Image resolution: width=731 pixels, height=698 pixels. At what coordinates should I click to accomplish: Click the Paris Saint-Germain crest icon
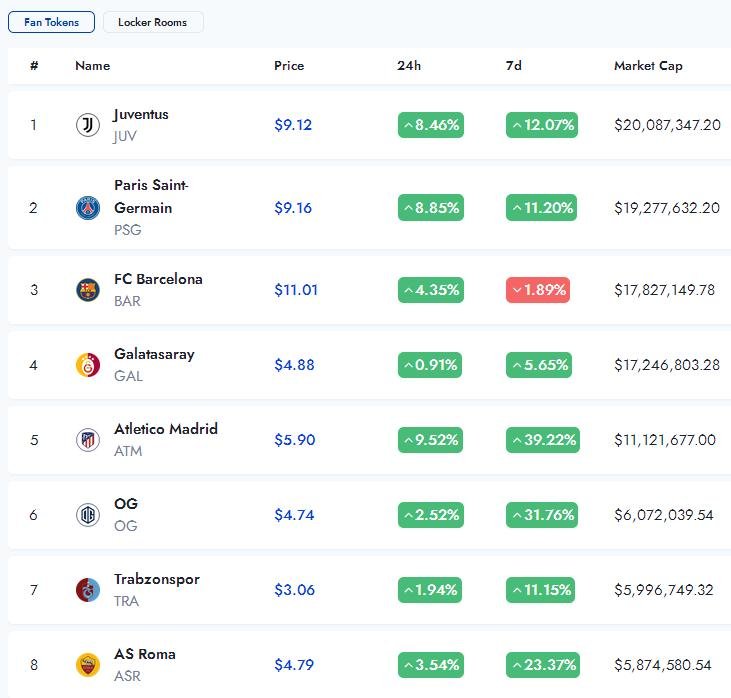pos(88,207)
